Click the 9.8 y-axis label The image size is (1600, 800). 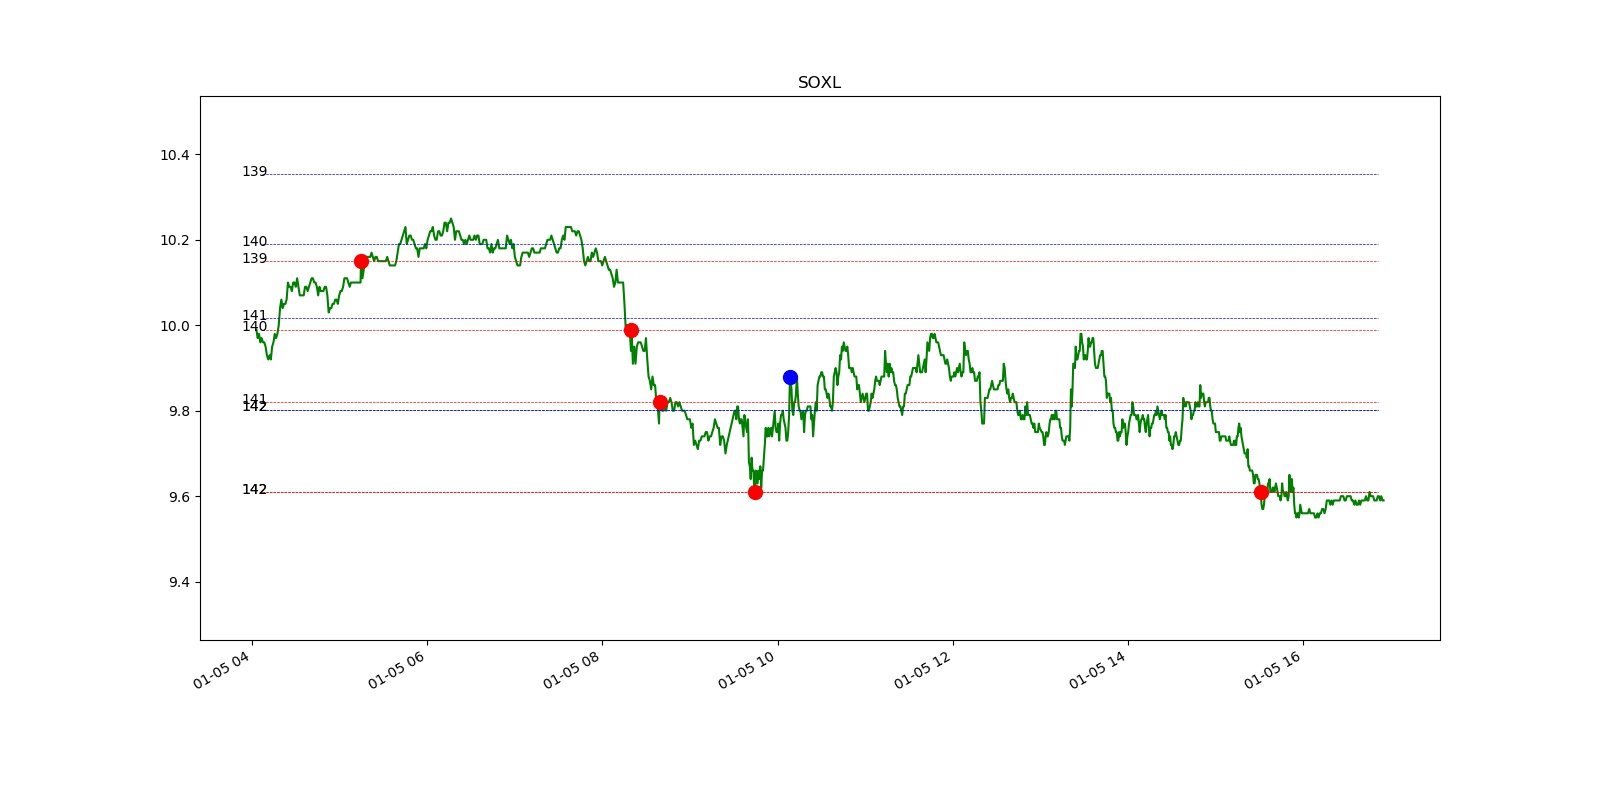(178, 411)
